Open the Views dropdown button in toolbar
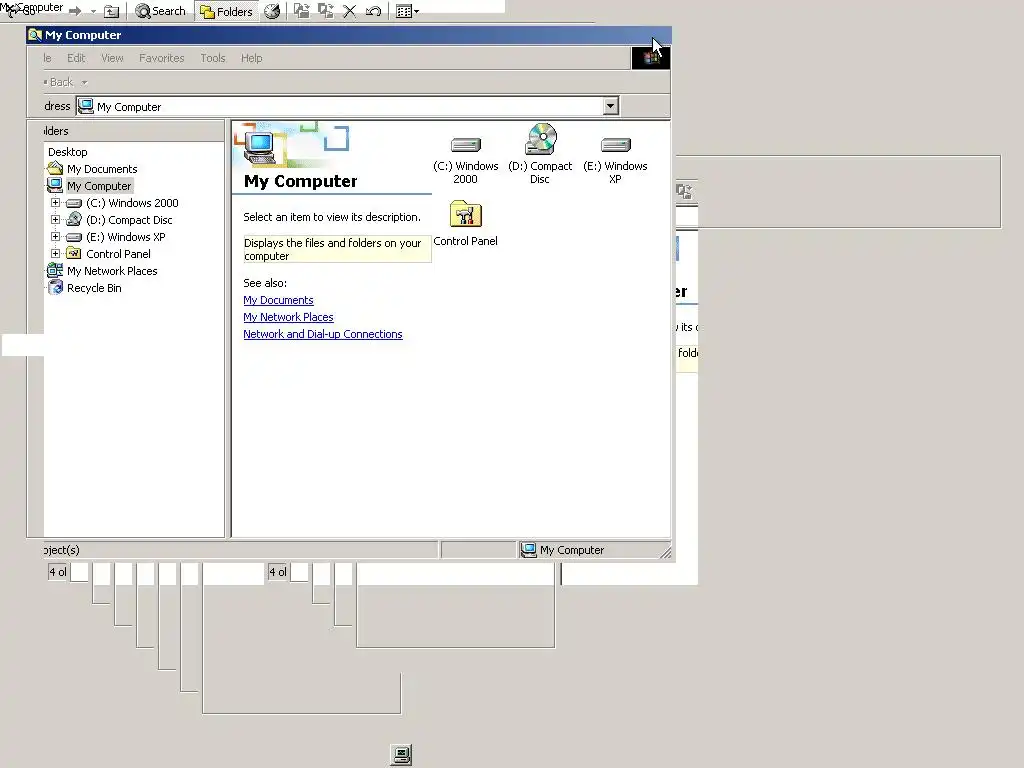The image size is (1024, 768). (x=407, y=11)
